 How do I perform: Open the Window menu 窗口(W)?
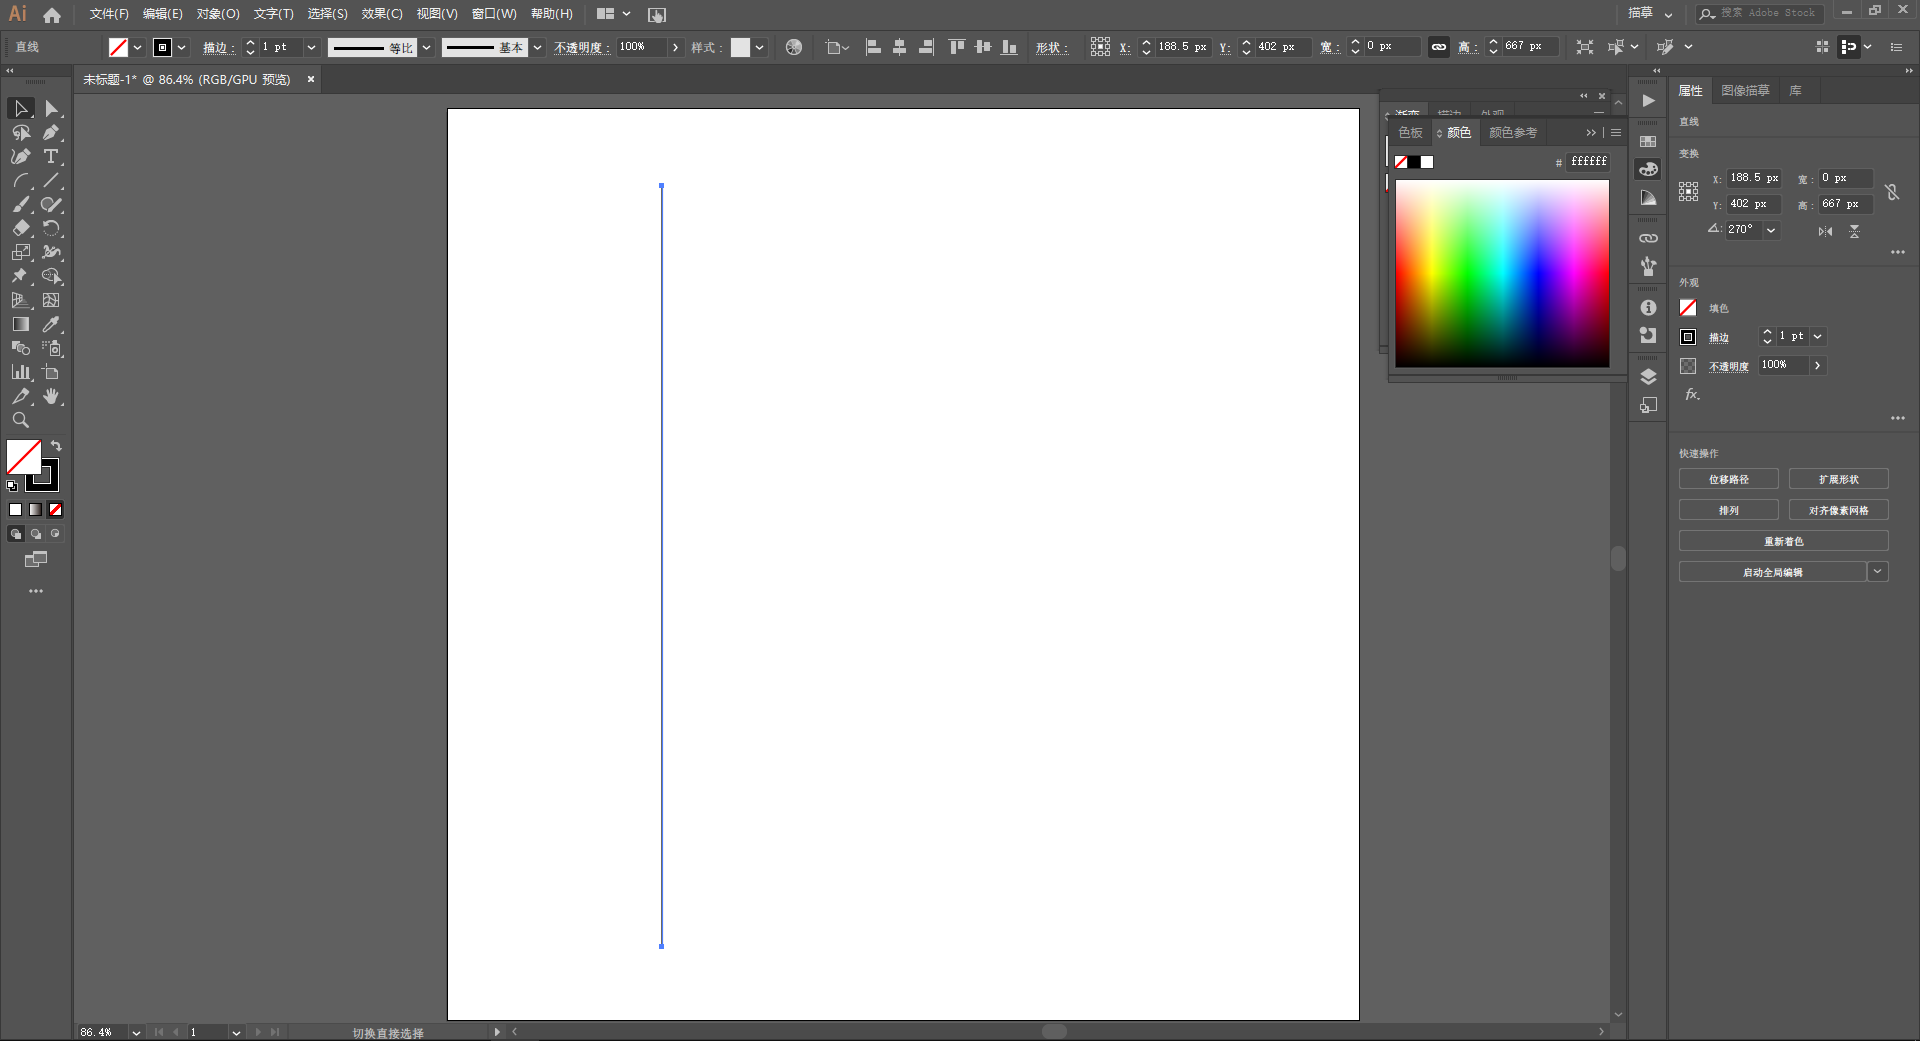click(494, 14)
